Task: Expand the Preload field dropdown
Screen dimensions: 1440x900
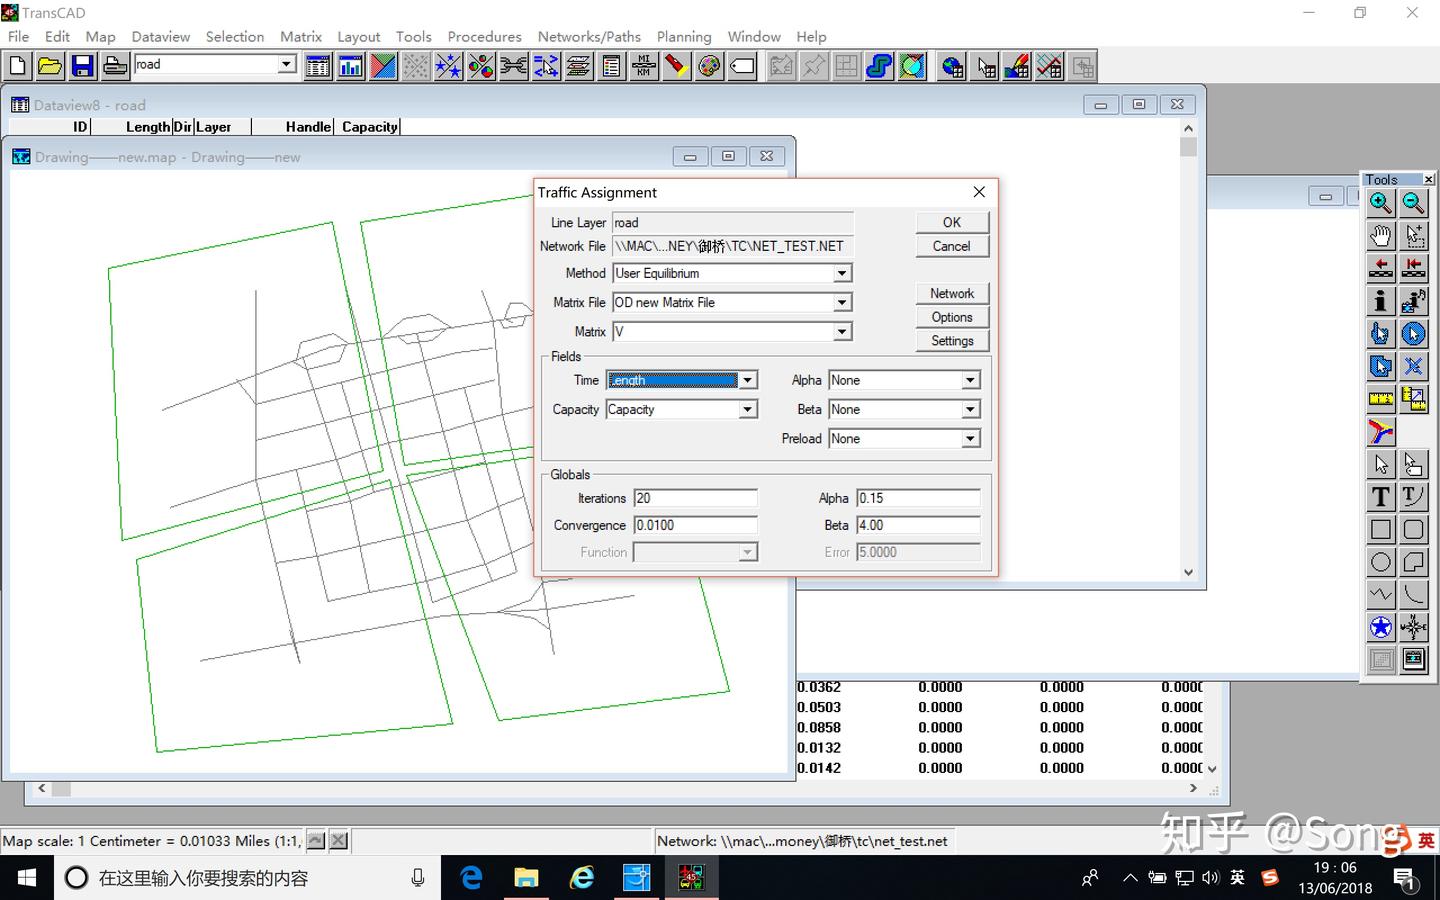Action: click(x=970, y=439)
